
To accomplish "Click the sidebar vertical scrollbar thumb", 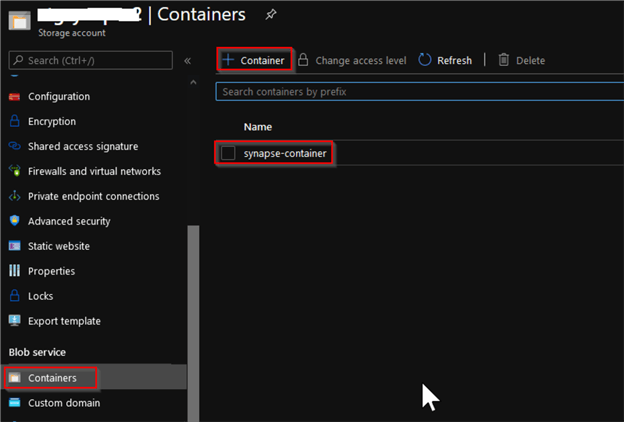I will click(193, 323).
